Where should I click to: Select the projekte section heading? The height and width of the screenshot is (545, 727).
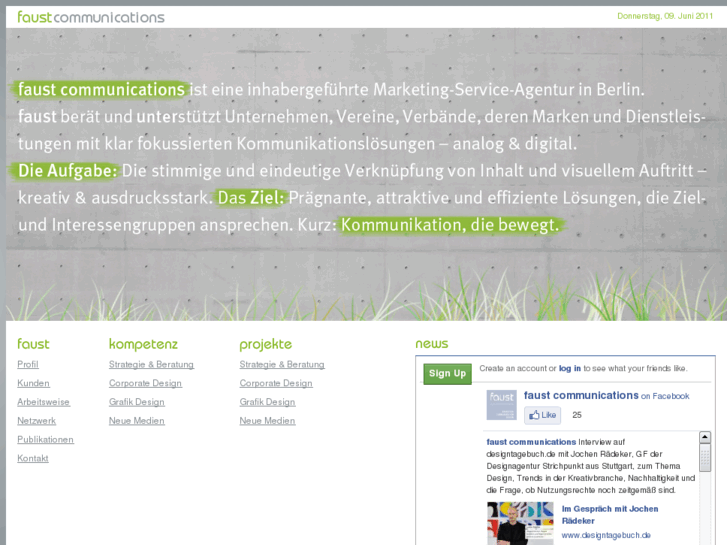click(x=266, y=345)
